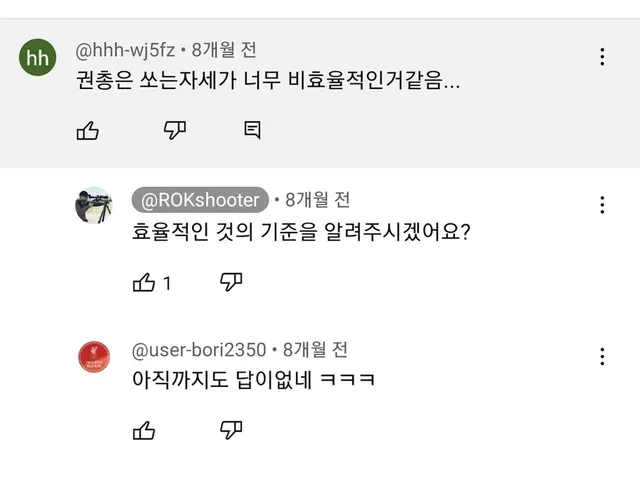Viewport: 640px width, 498px height.
Task: Open the red @user-bori2350 avatar
Action: point(94,356)
